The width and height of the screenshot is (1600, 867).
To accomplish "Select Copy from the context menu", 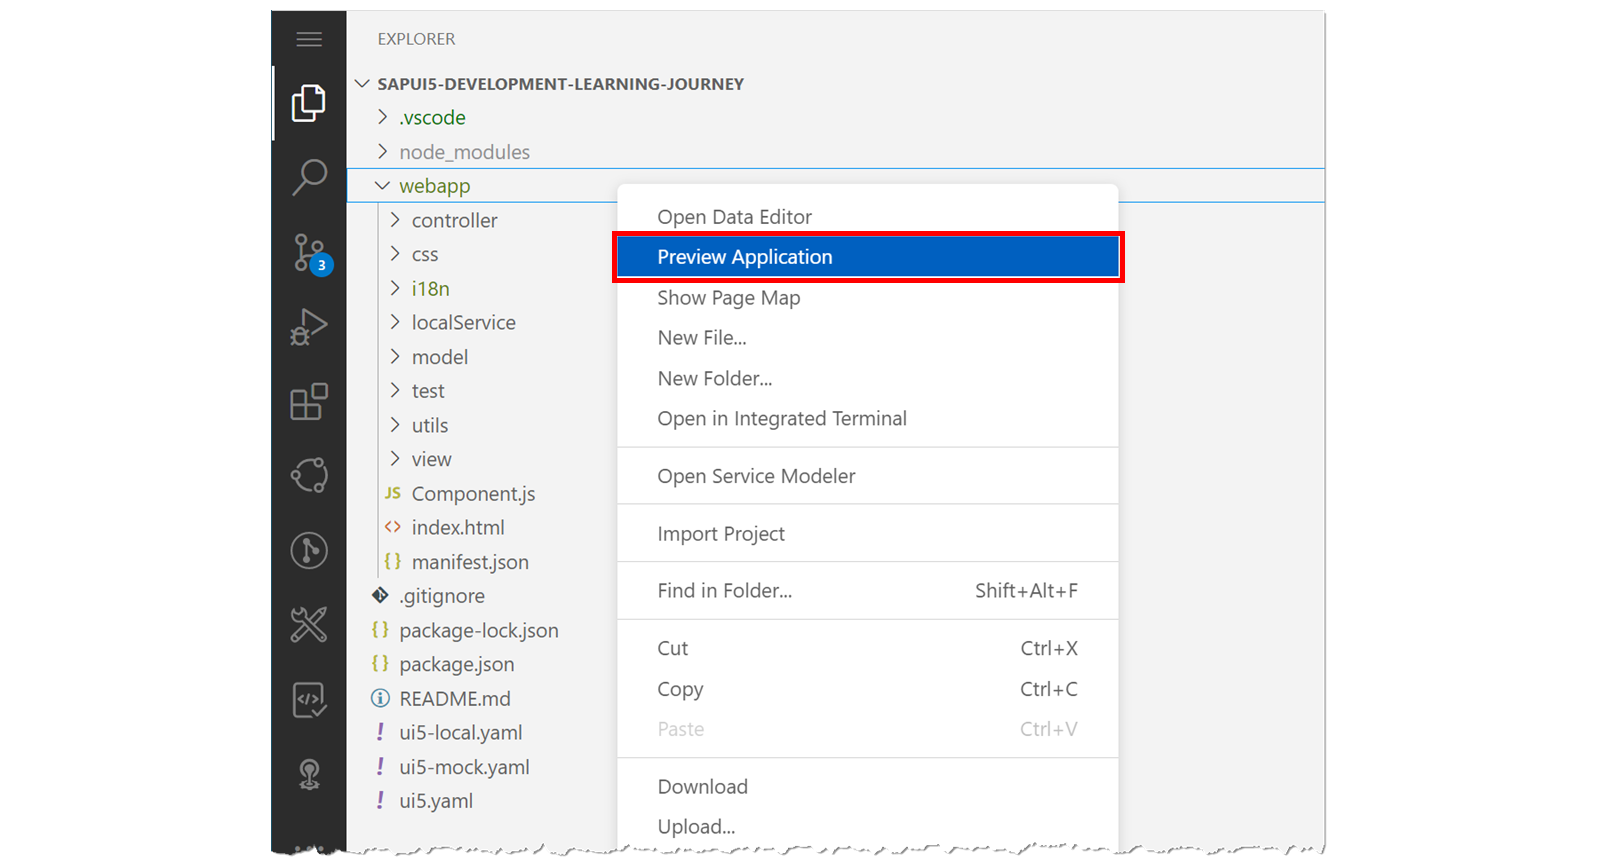I will click(867, 689).
